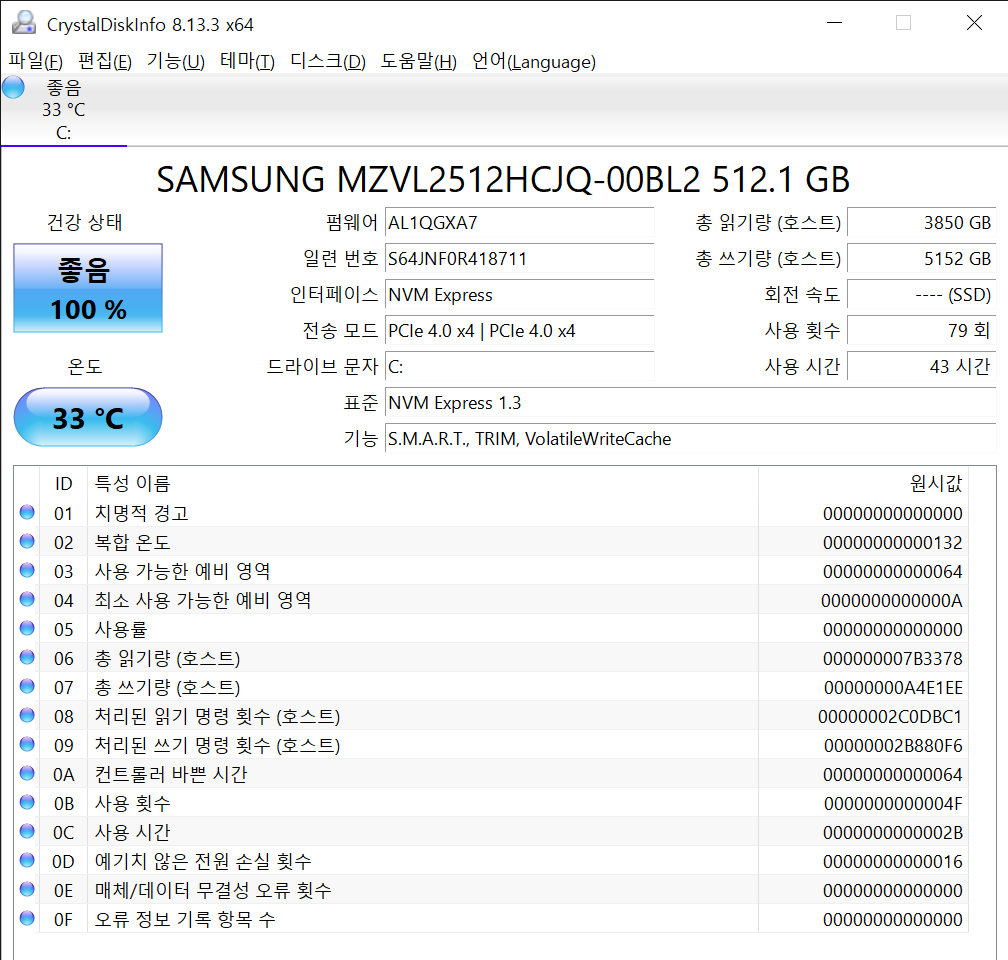Select attribute row 예기치 않은 전원 손실 횟수
The image size is (1008, 960).
click(x=491, y=861)
